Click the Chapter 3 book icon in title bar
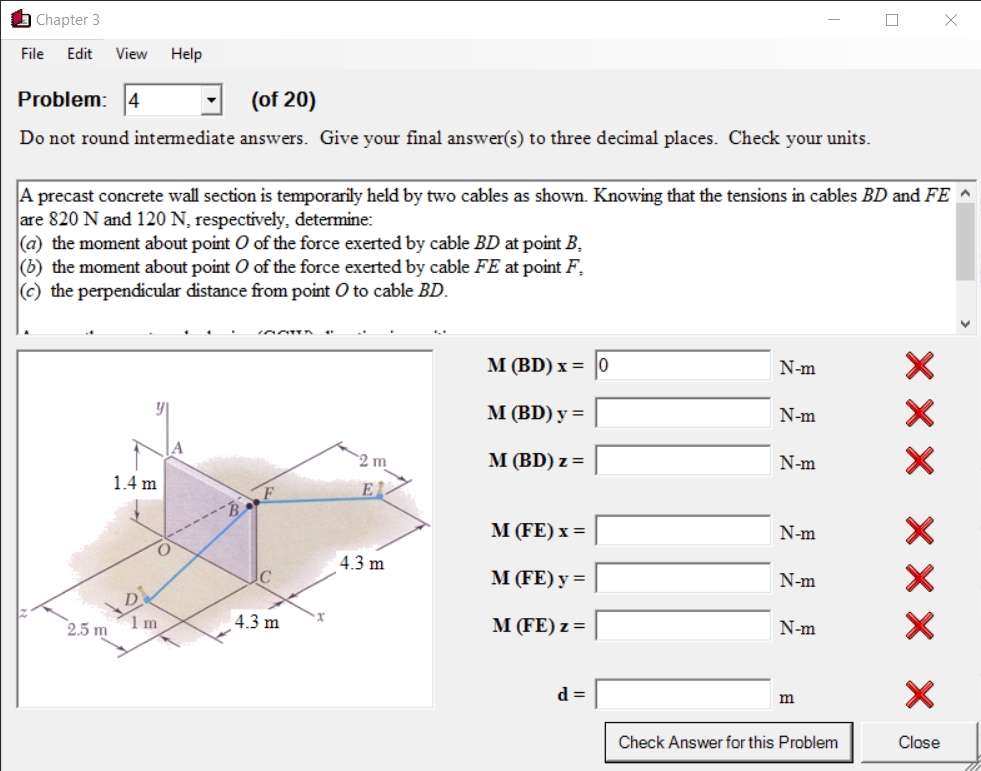 click(x=21, y=19)
